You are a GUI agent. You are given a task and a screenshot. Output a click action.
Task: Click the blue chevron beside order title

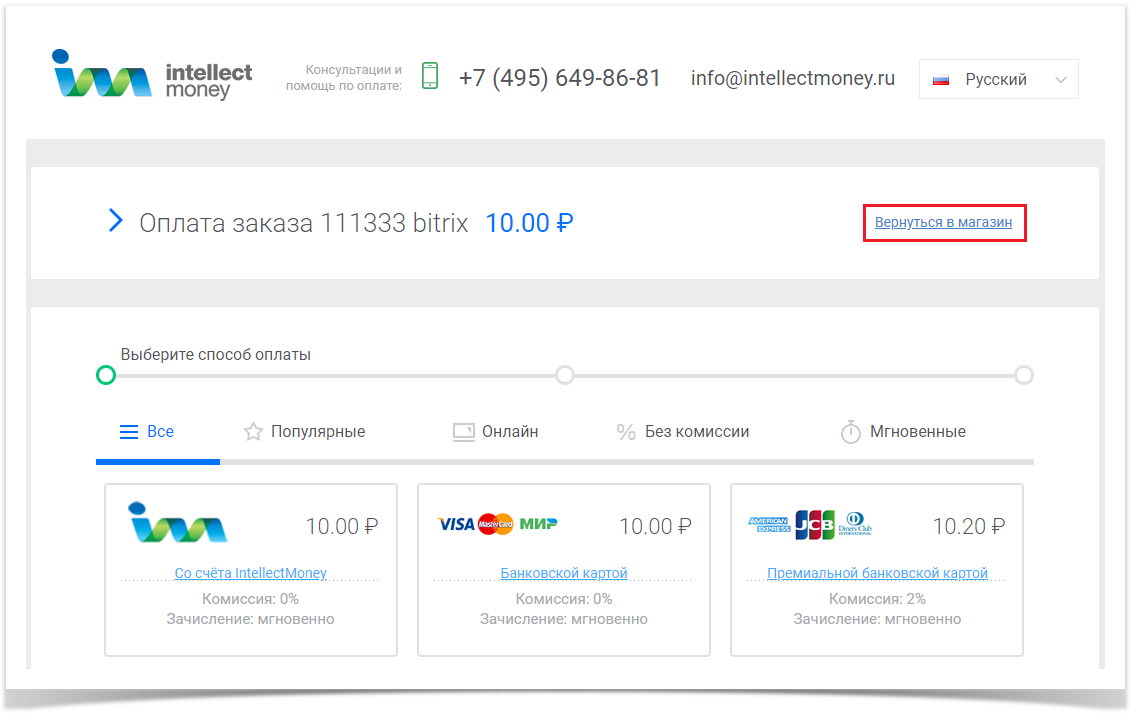[115, 221]
